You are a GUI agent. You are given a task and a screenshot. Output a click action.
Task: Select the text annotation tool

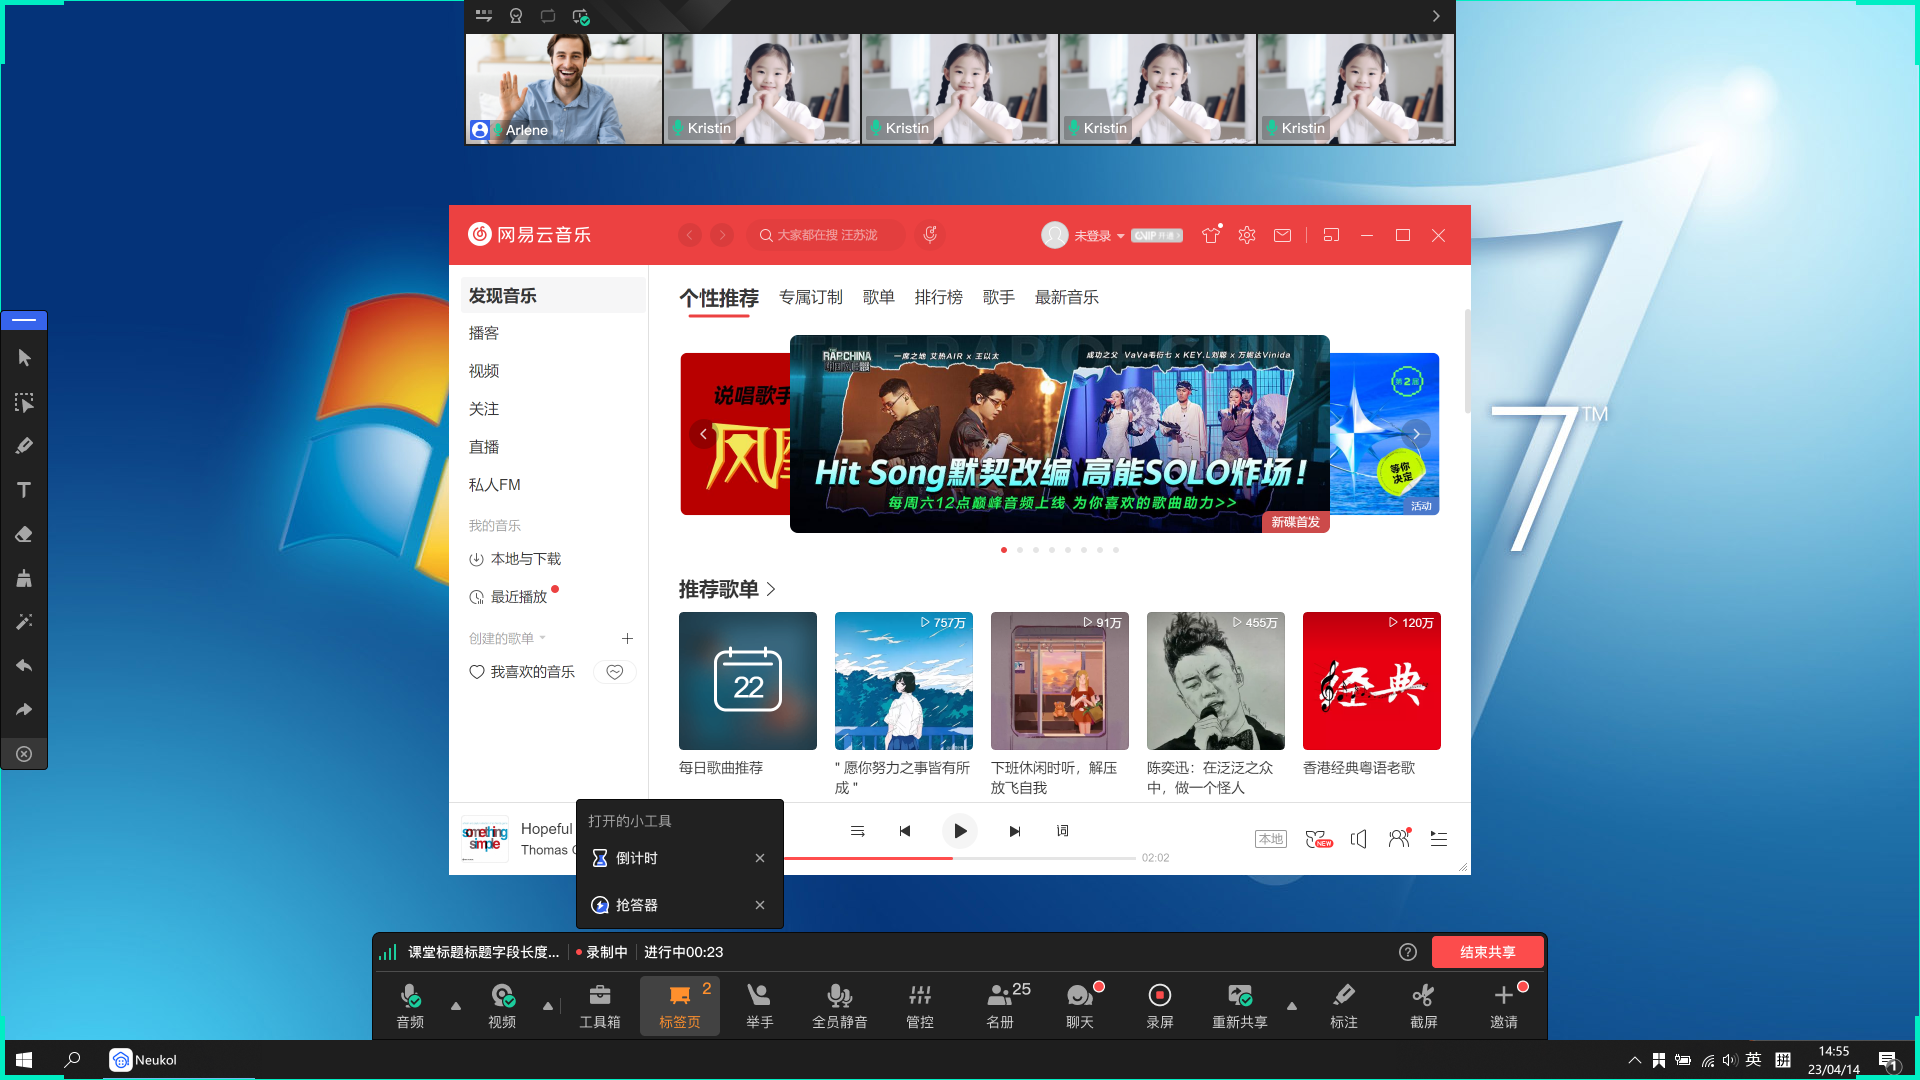24,490
